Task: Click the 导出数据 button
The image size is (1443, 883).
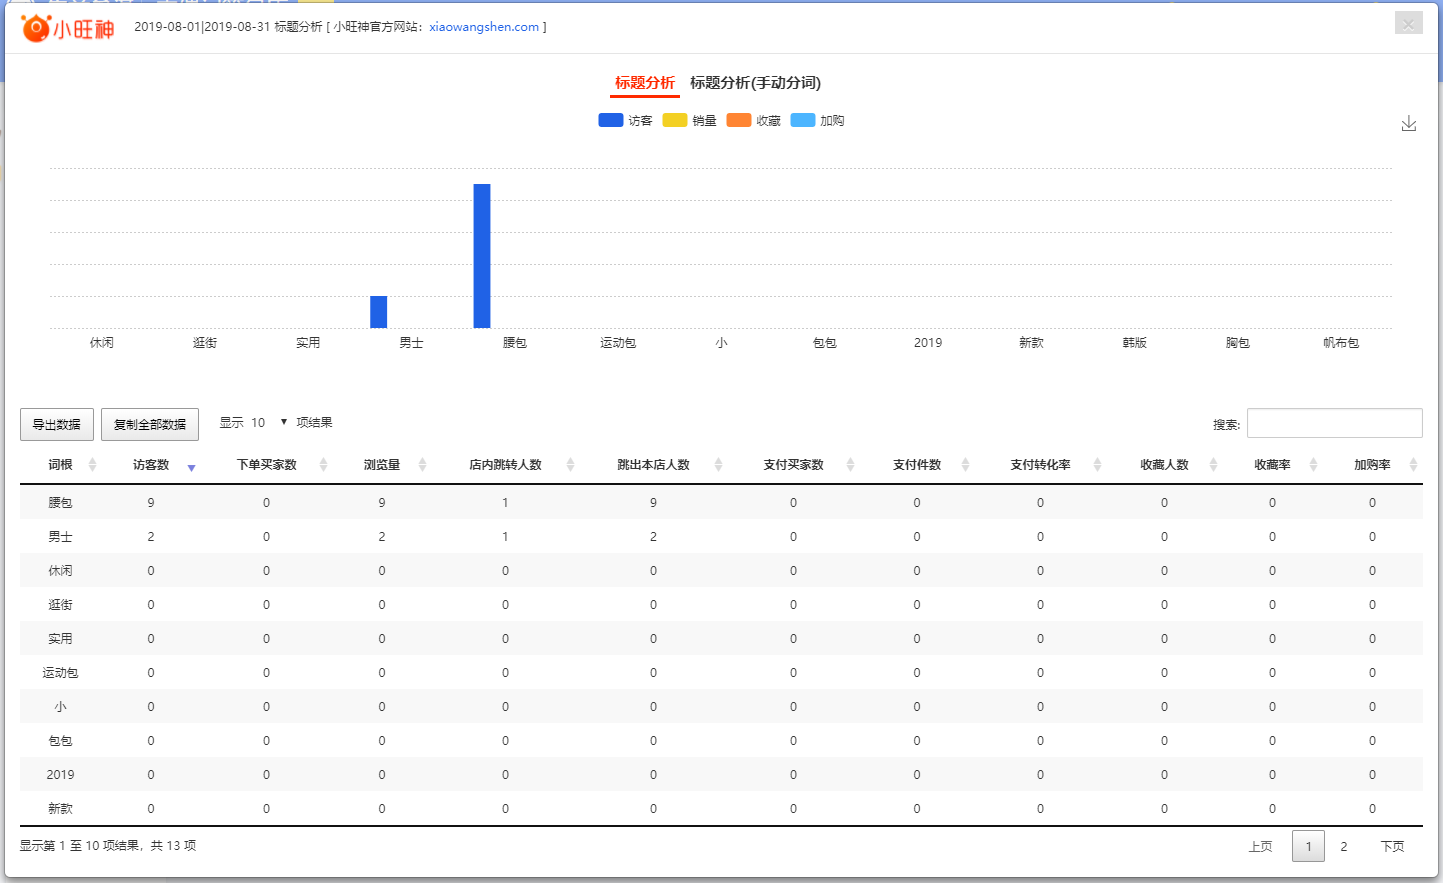Action: pyautogui.click(x=56, y=424)
